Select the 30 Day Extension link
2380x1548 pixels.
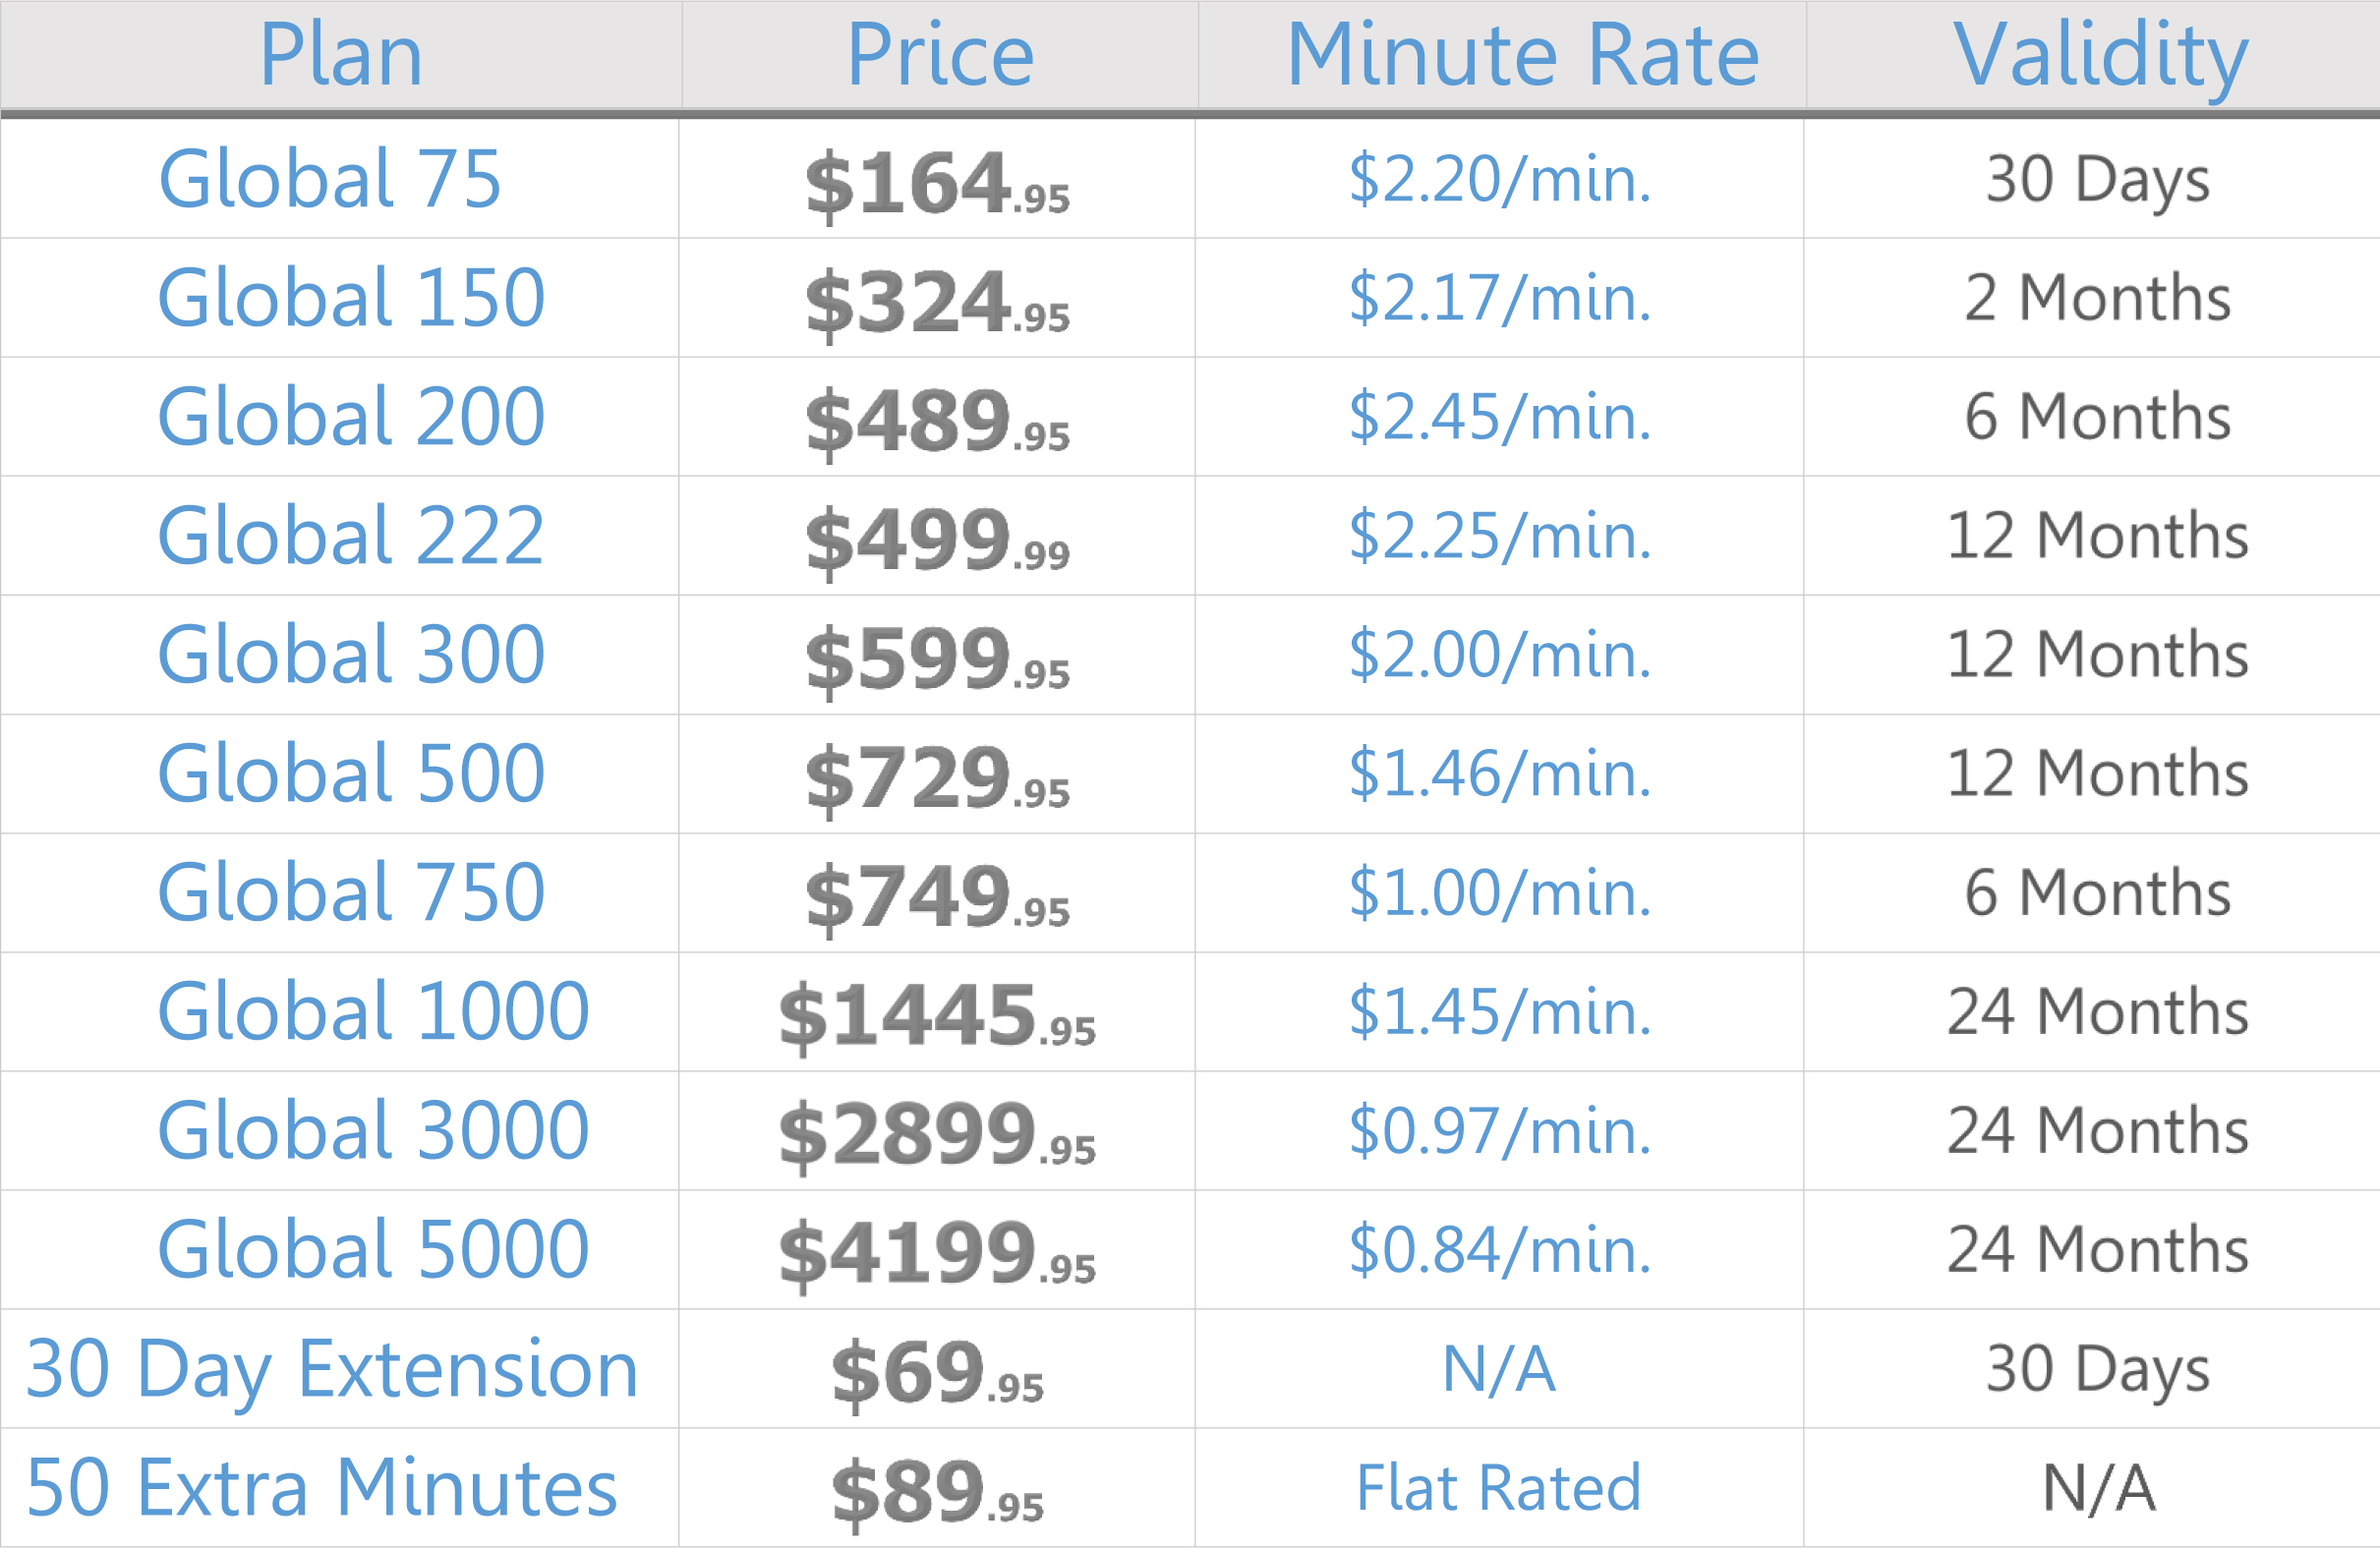click(332, 1369)
